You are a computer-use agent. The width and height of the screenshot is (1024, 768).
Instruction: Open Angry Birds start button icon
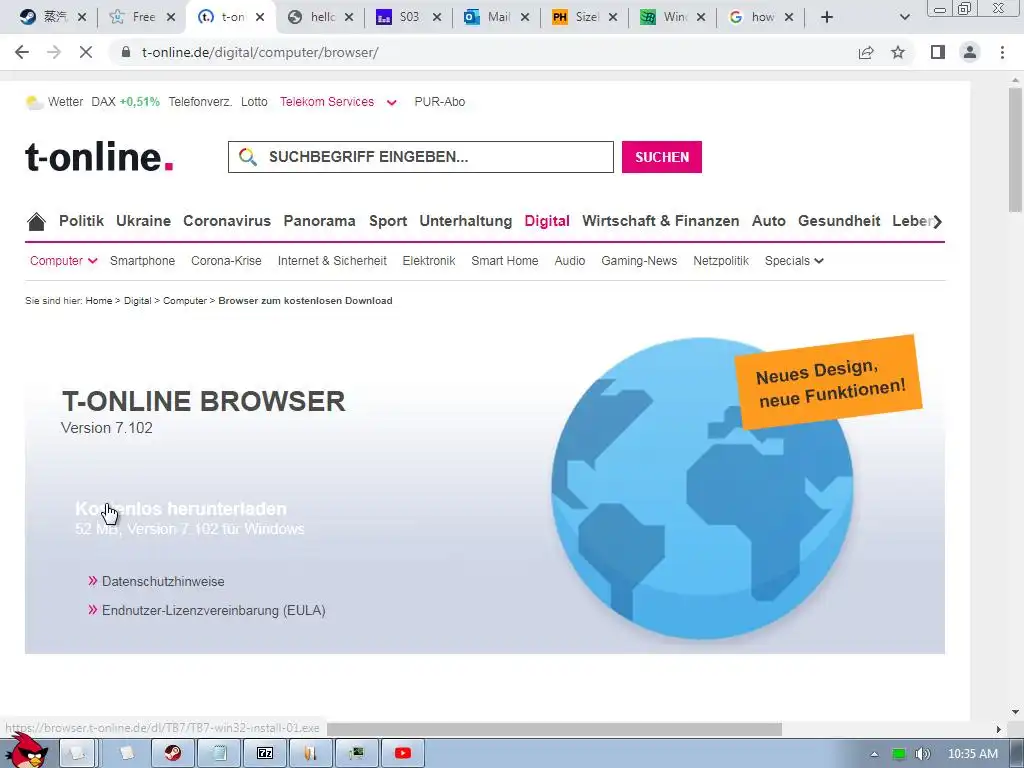(27, 751)
